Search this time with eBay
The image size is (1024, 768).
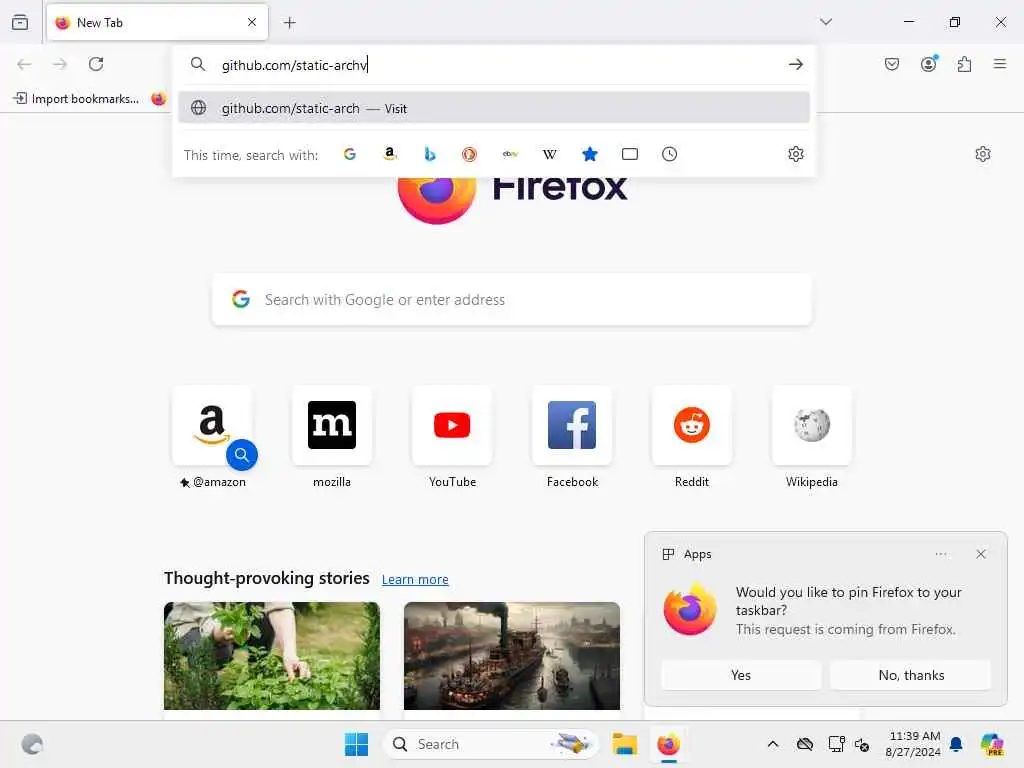[x=510, y=154]
